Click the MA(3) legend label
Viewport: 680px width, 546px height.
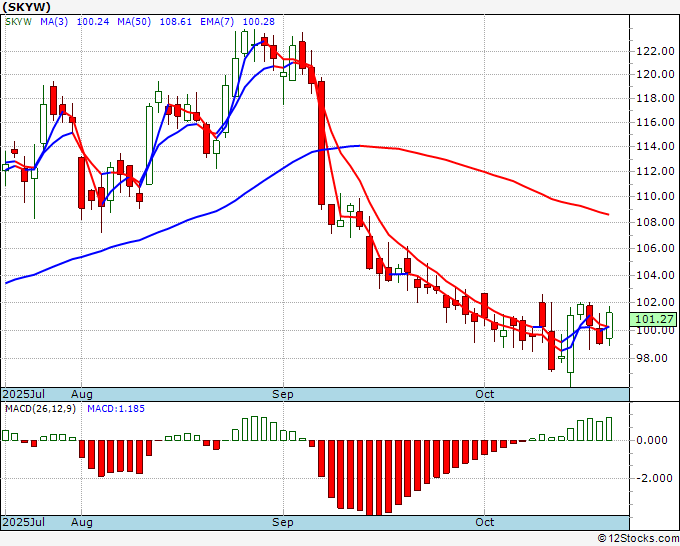[x=54, y=22]
